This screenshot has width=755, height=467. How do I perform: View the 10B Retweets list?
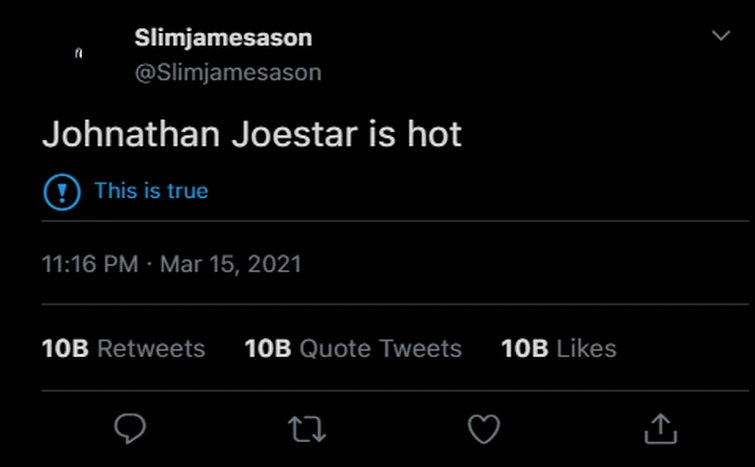123,348
